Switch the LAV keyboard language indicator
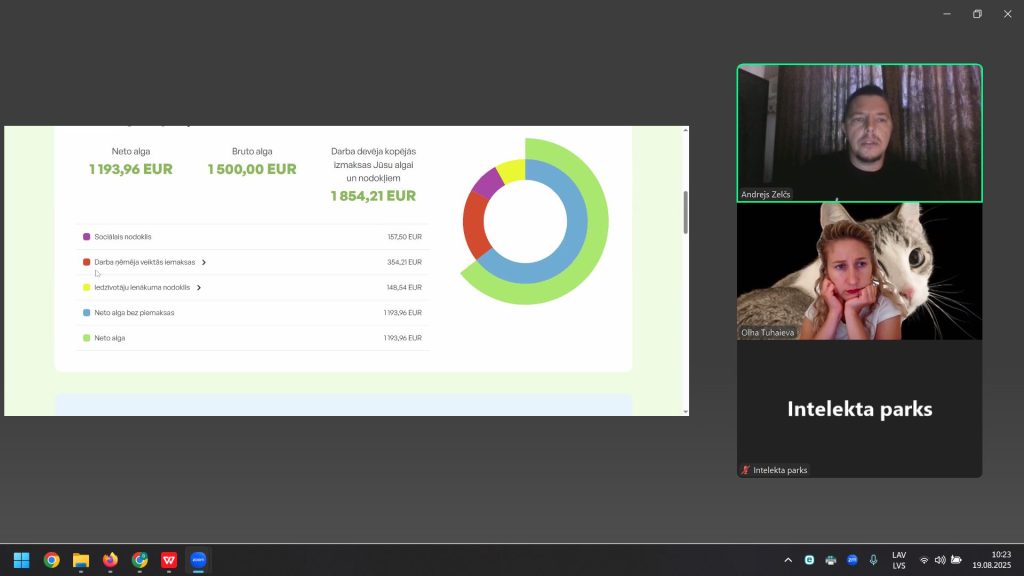The width and height of the screenshot is (1024, 576). coord(899,560)
